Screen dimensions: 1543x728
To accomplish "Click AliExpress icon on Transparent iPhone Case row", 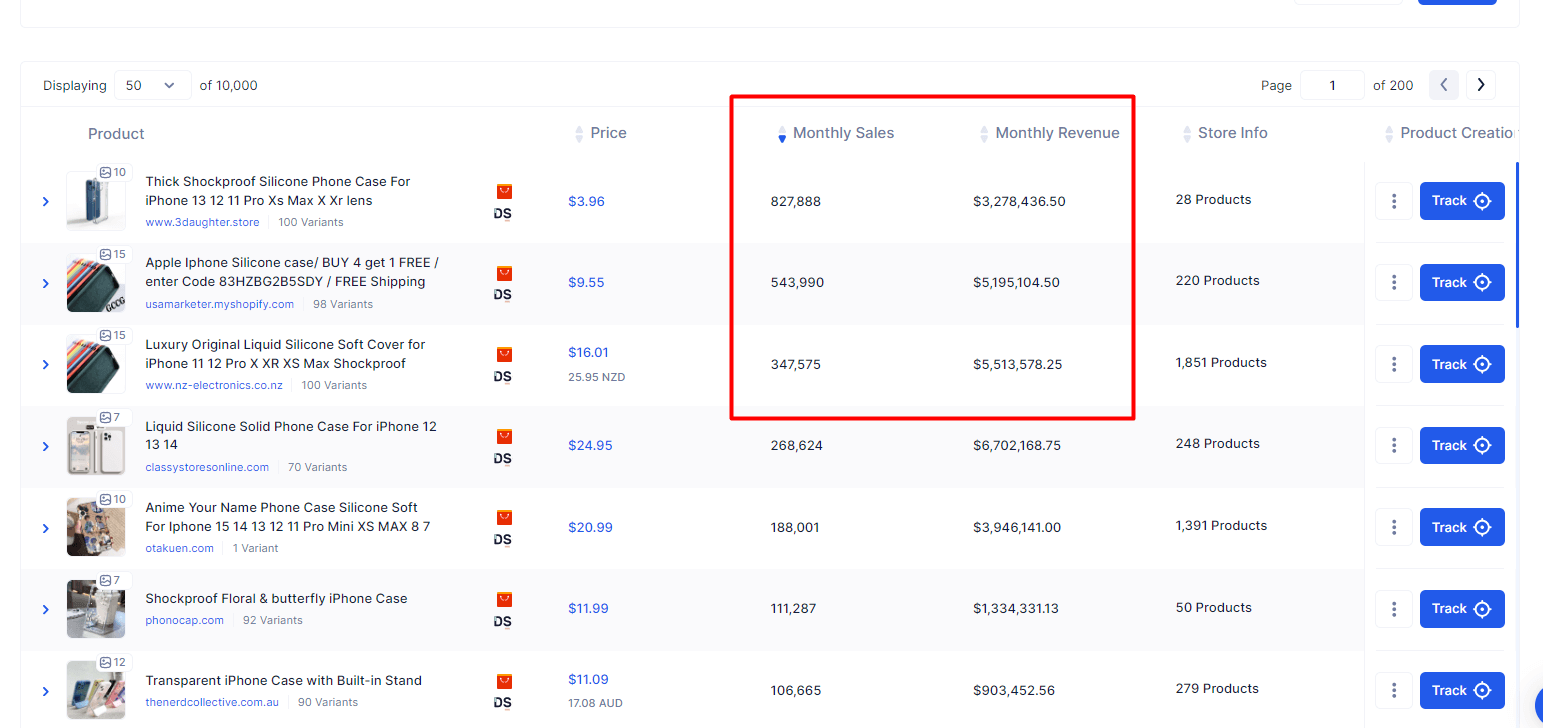I will tap(505, 682).
